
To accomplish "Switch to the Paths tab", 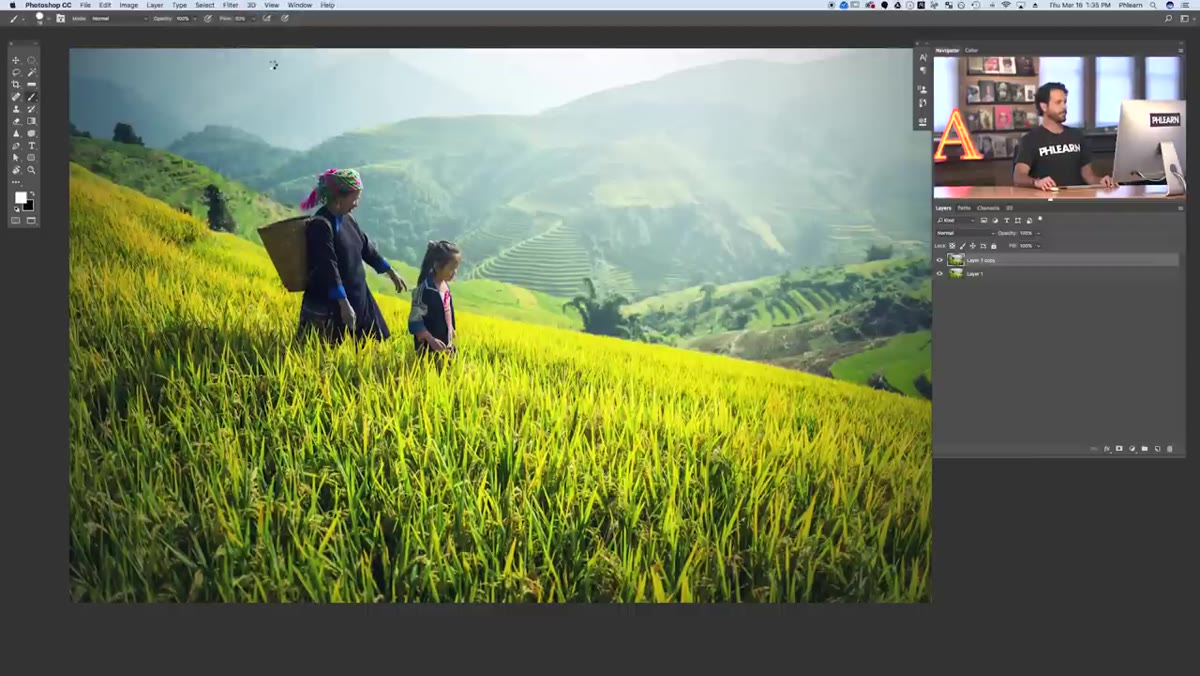I will pyautogui.click(x=964, y=208).
